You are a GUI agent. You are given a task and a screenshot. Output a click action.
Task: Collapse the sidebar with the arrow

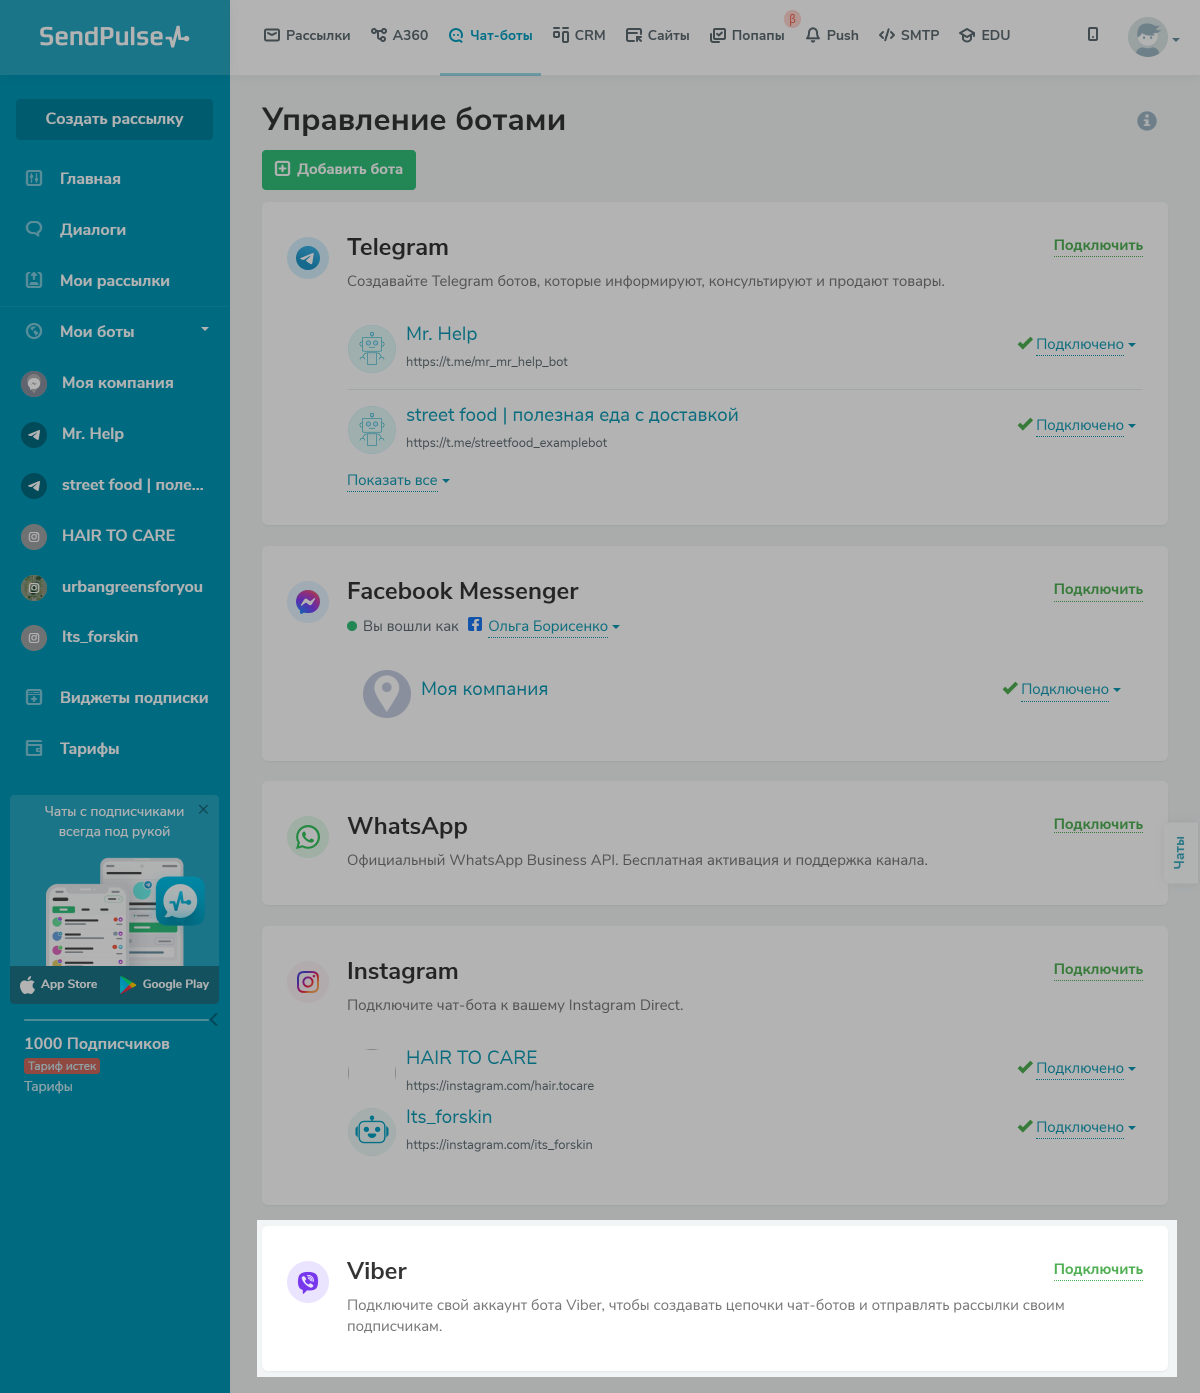(213, 1019)
